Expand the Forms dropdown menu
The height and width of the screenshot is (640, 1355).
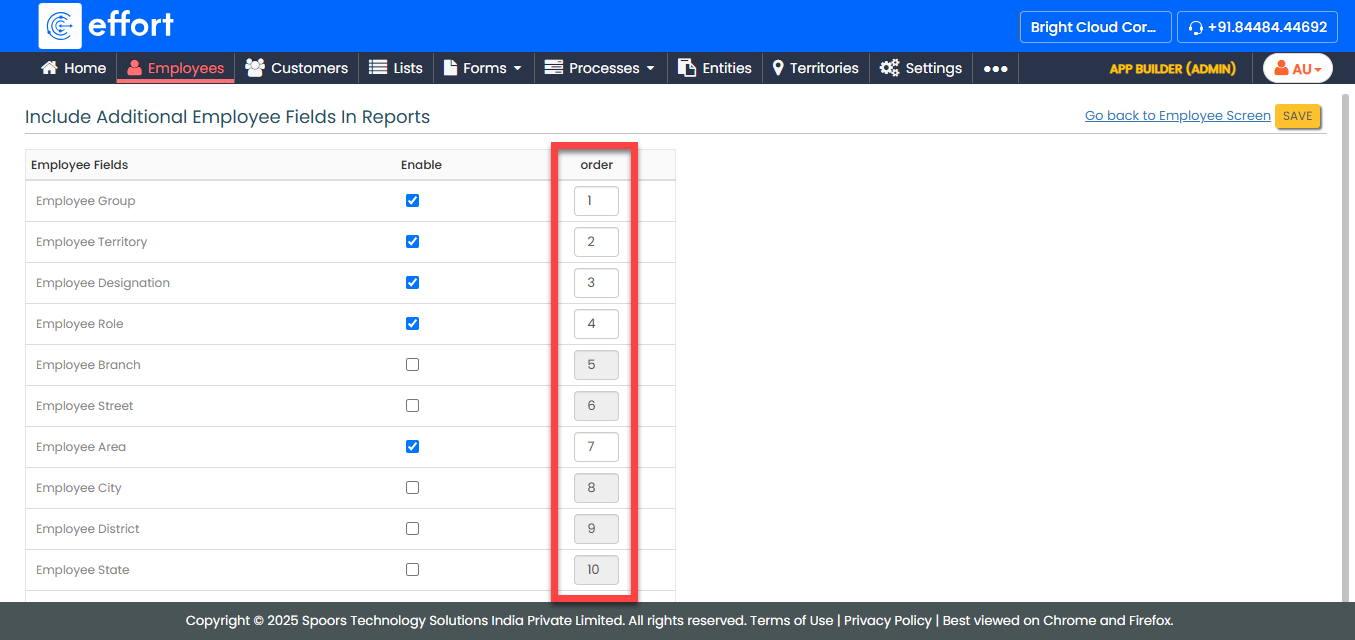point(485,68)
